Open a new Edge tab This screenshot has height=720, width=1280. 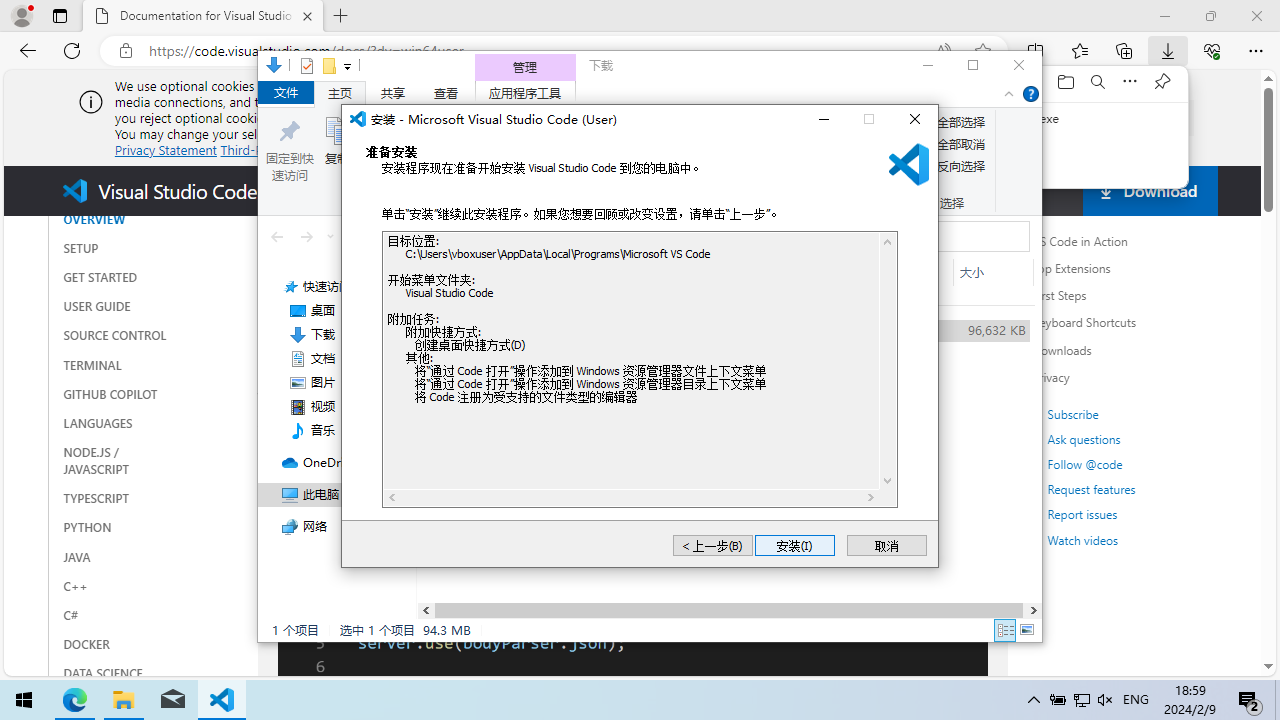coord(341,16)
